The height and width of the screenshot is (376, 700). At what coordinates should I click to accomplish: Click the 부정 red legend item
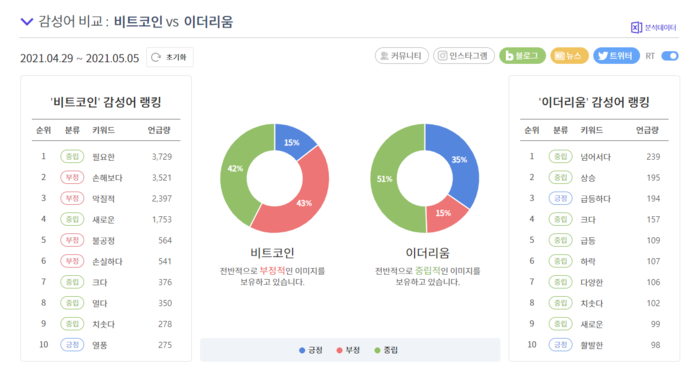tap(348, 350)
